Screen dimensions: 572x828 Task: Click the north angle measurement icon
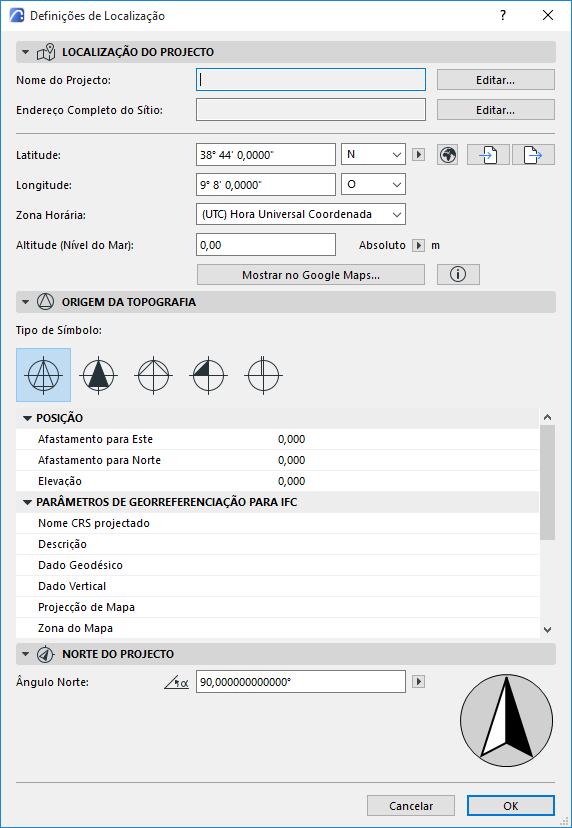click(x=176, y=682)
